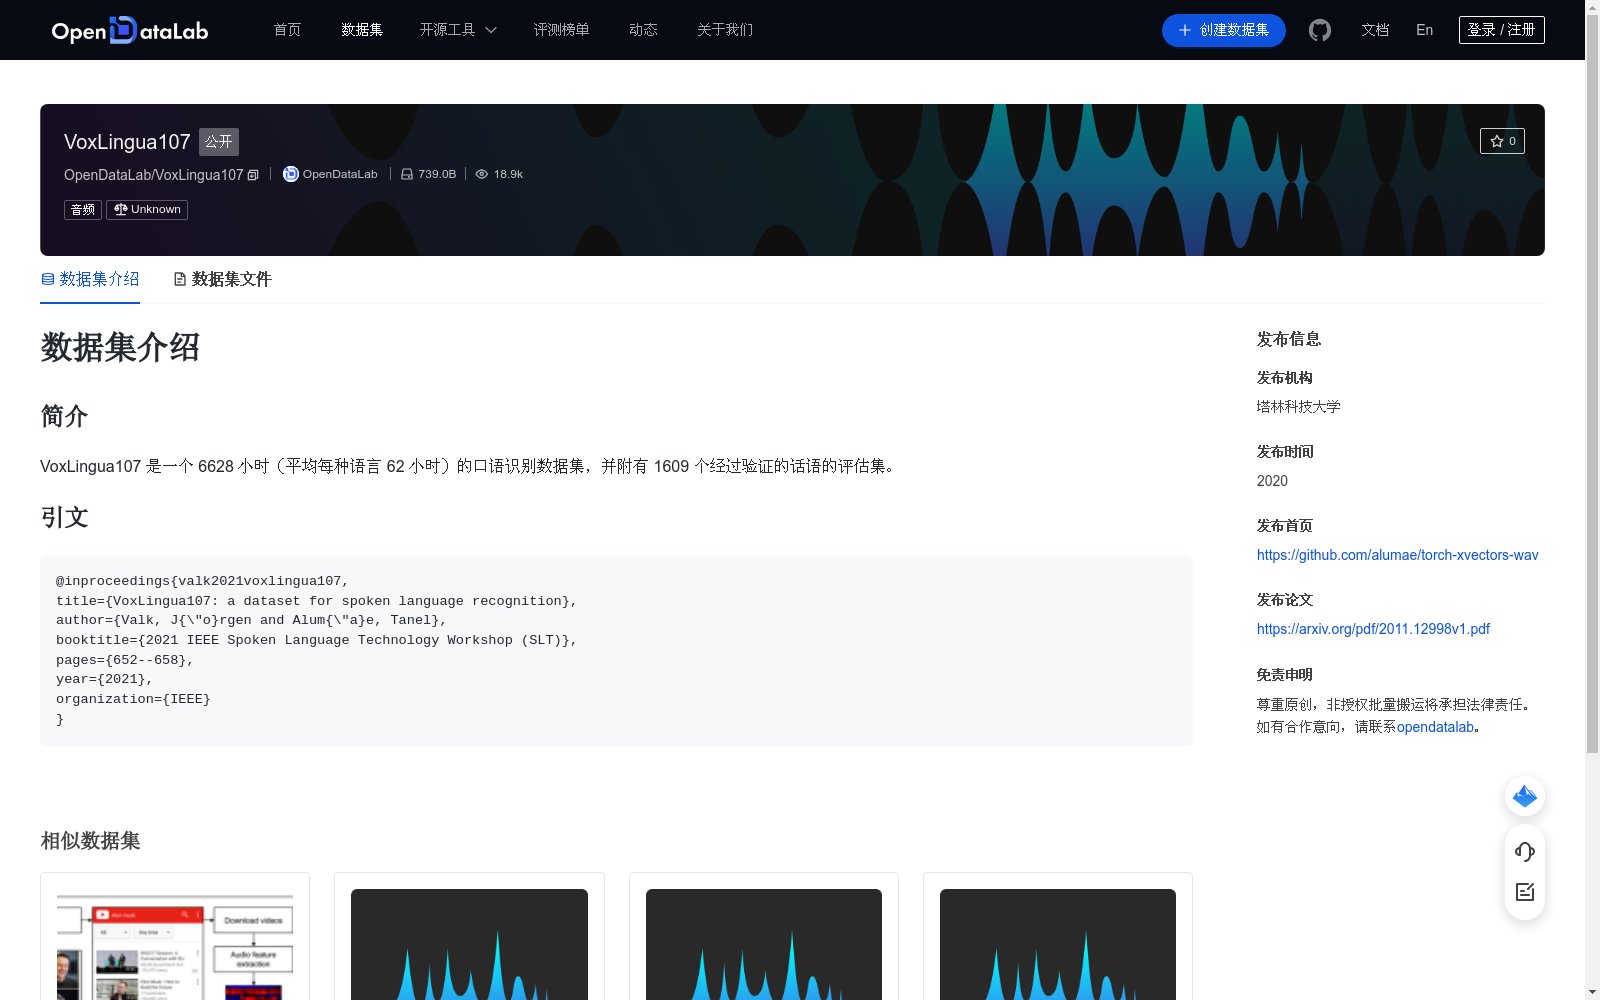Click the OpenDataLab organization avatar icon
This screenshot has width=1600, height=1000.
tap(291, 174)
